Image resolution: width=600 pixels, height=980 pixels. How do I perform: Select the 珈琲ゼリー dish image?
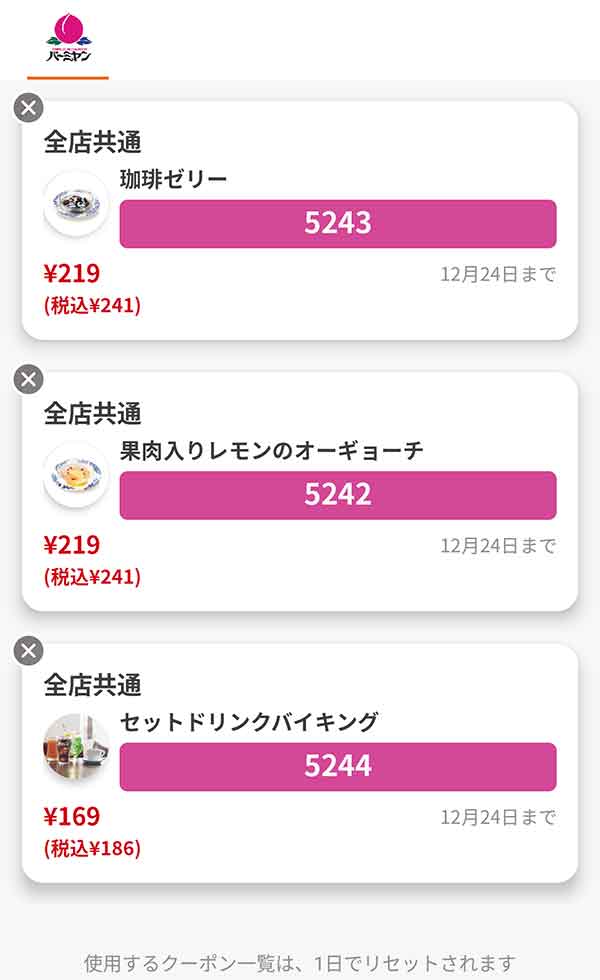point(74,198)
